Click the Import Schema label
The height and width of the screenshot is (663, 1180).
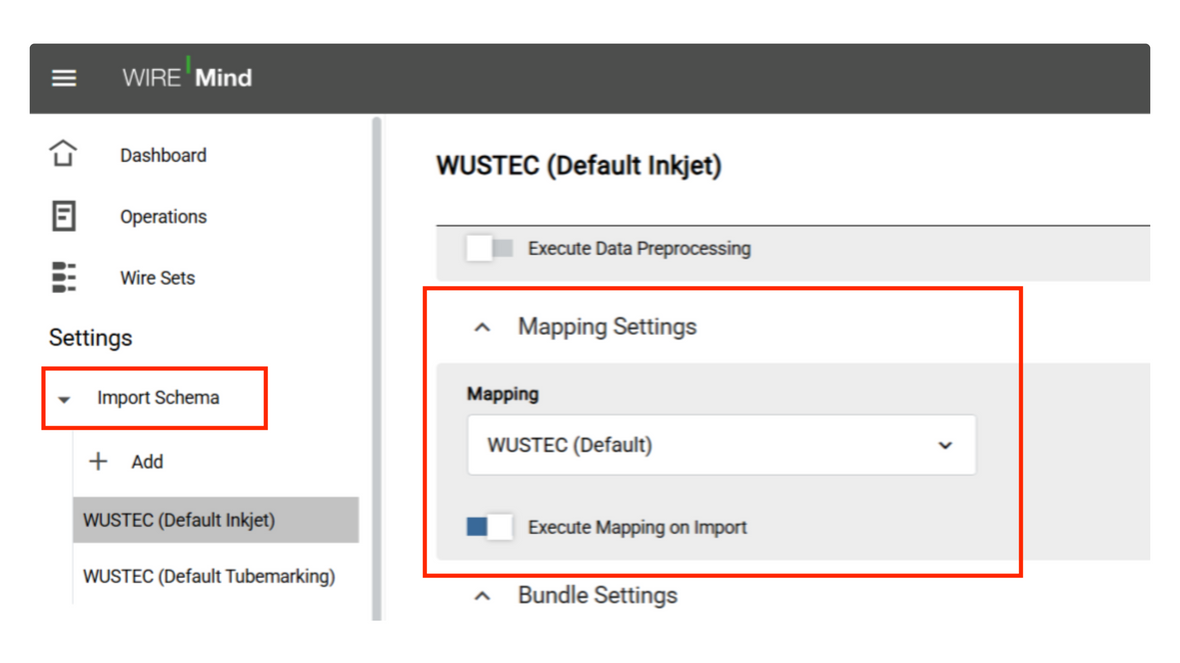click(158, 397)
